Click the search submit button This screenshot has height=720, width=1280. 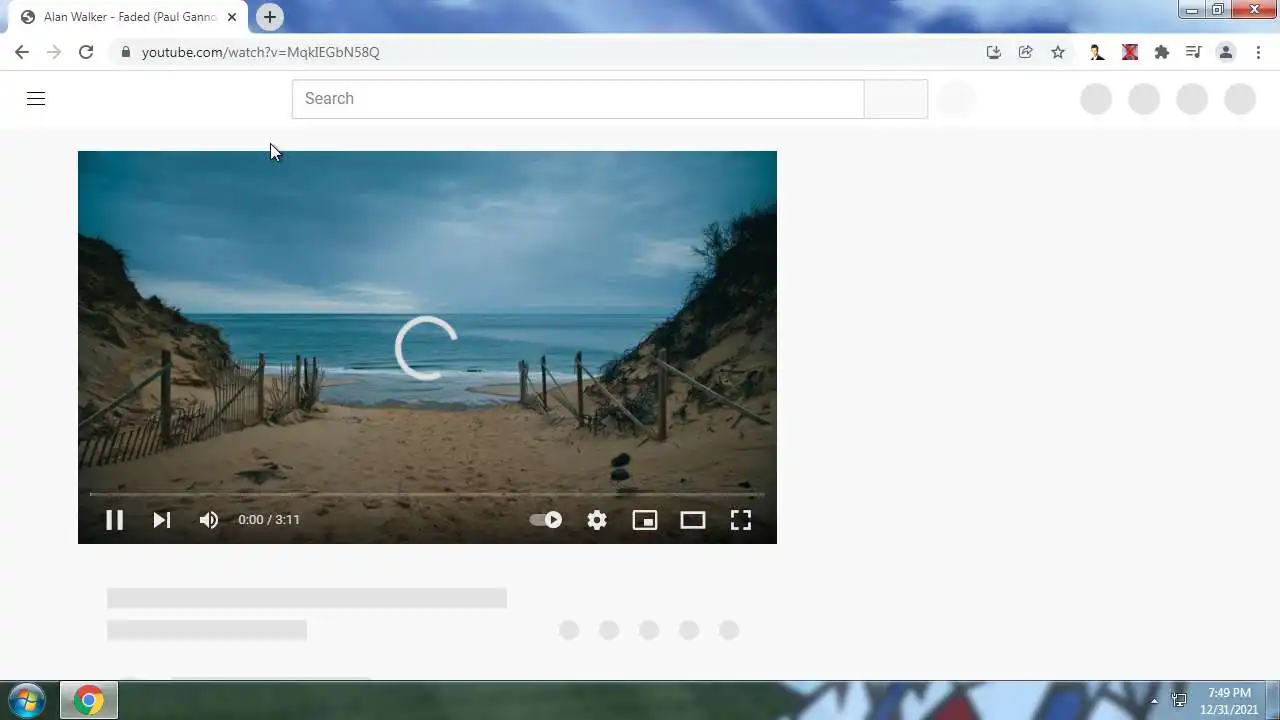pos(896,99)
